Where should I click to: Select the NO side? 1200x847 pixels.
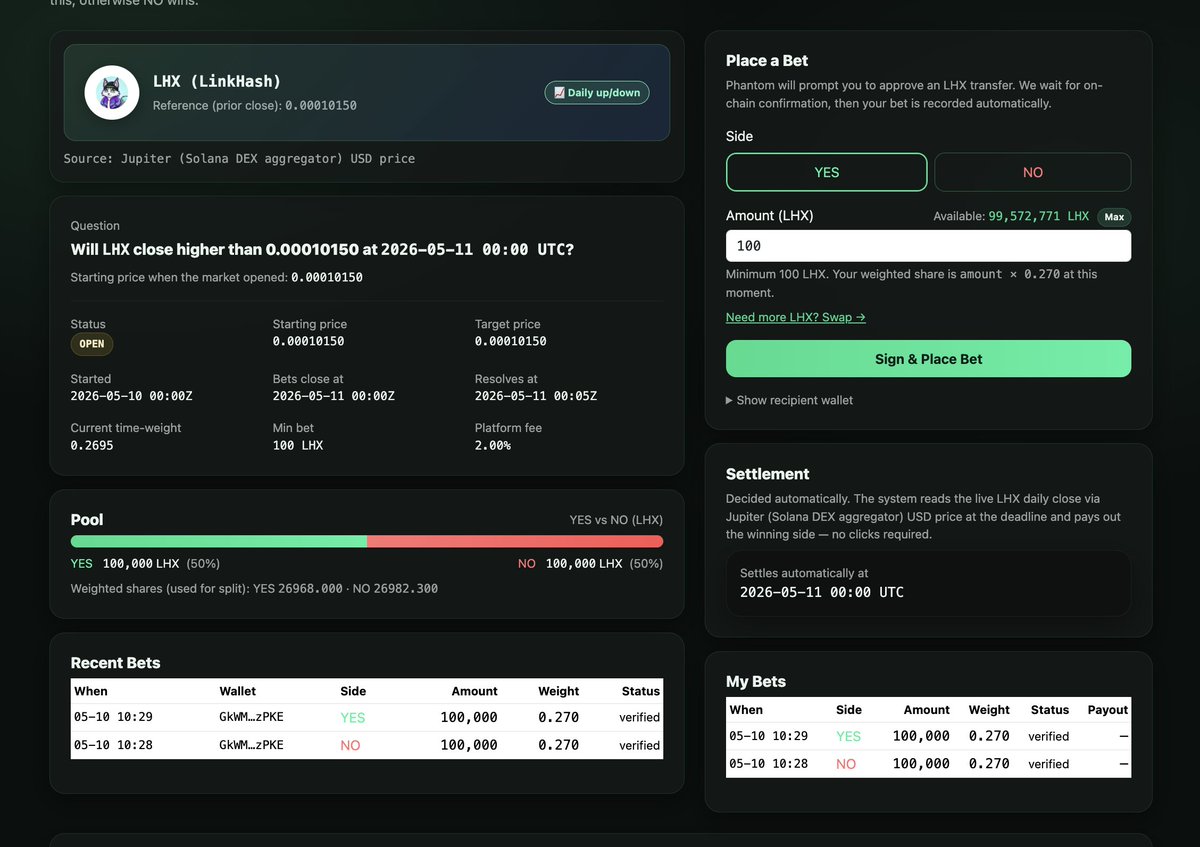[x=1033, y=172]
